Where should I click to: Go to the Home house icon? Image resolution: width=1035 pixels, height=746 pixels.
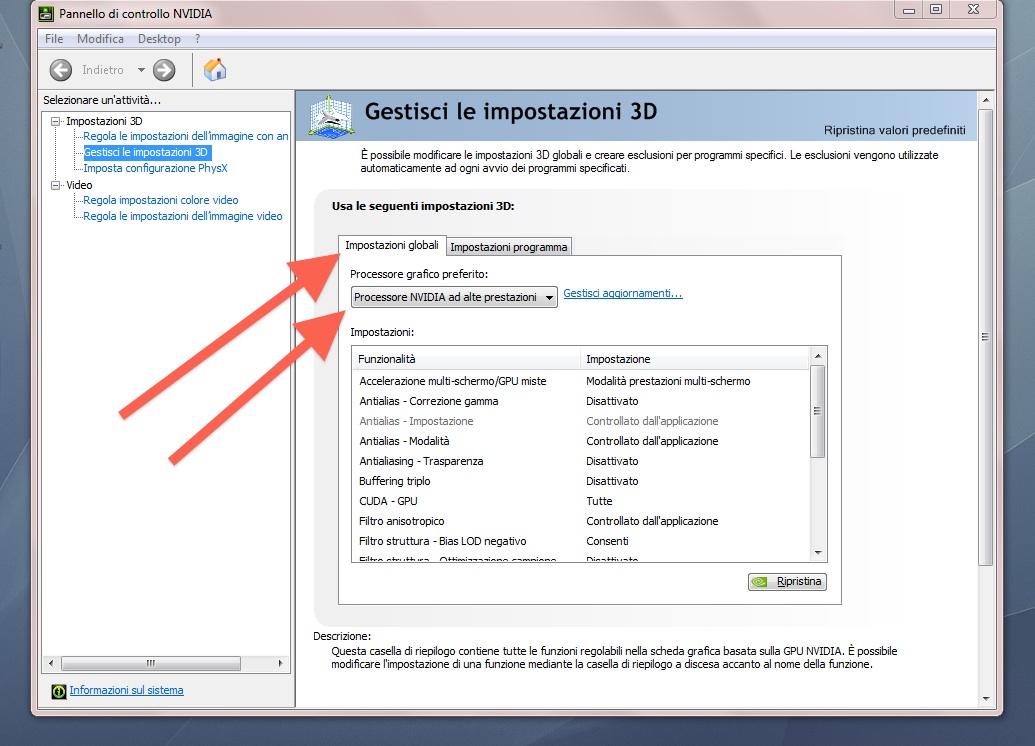click(x=215, y=70)
